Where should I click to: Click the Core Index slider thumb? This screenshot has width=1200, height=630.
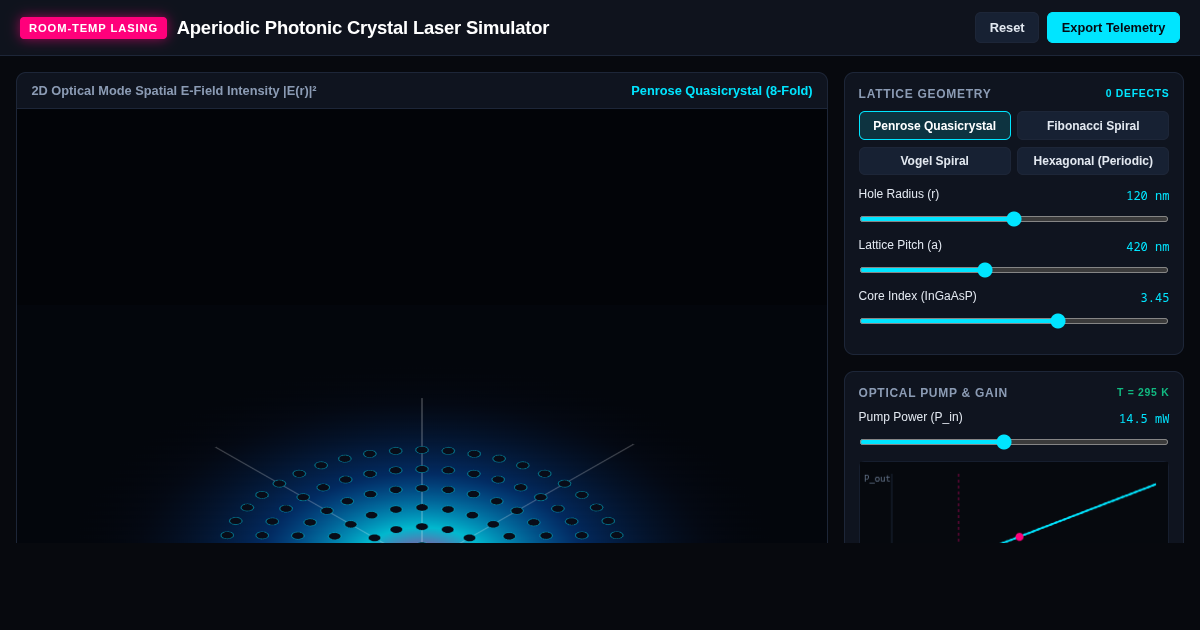(1058, 321)
